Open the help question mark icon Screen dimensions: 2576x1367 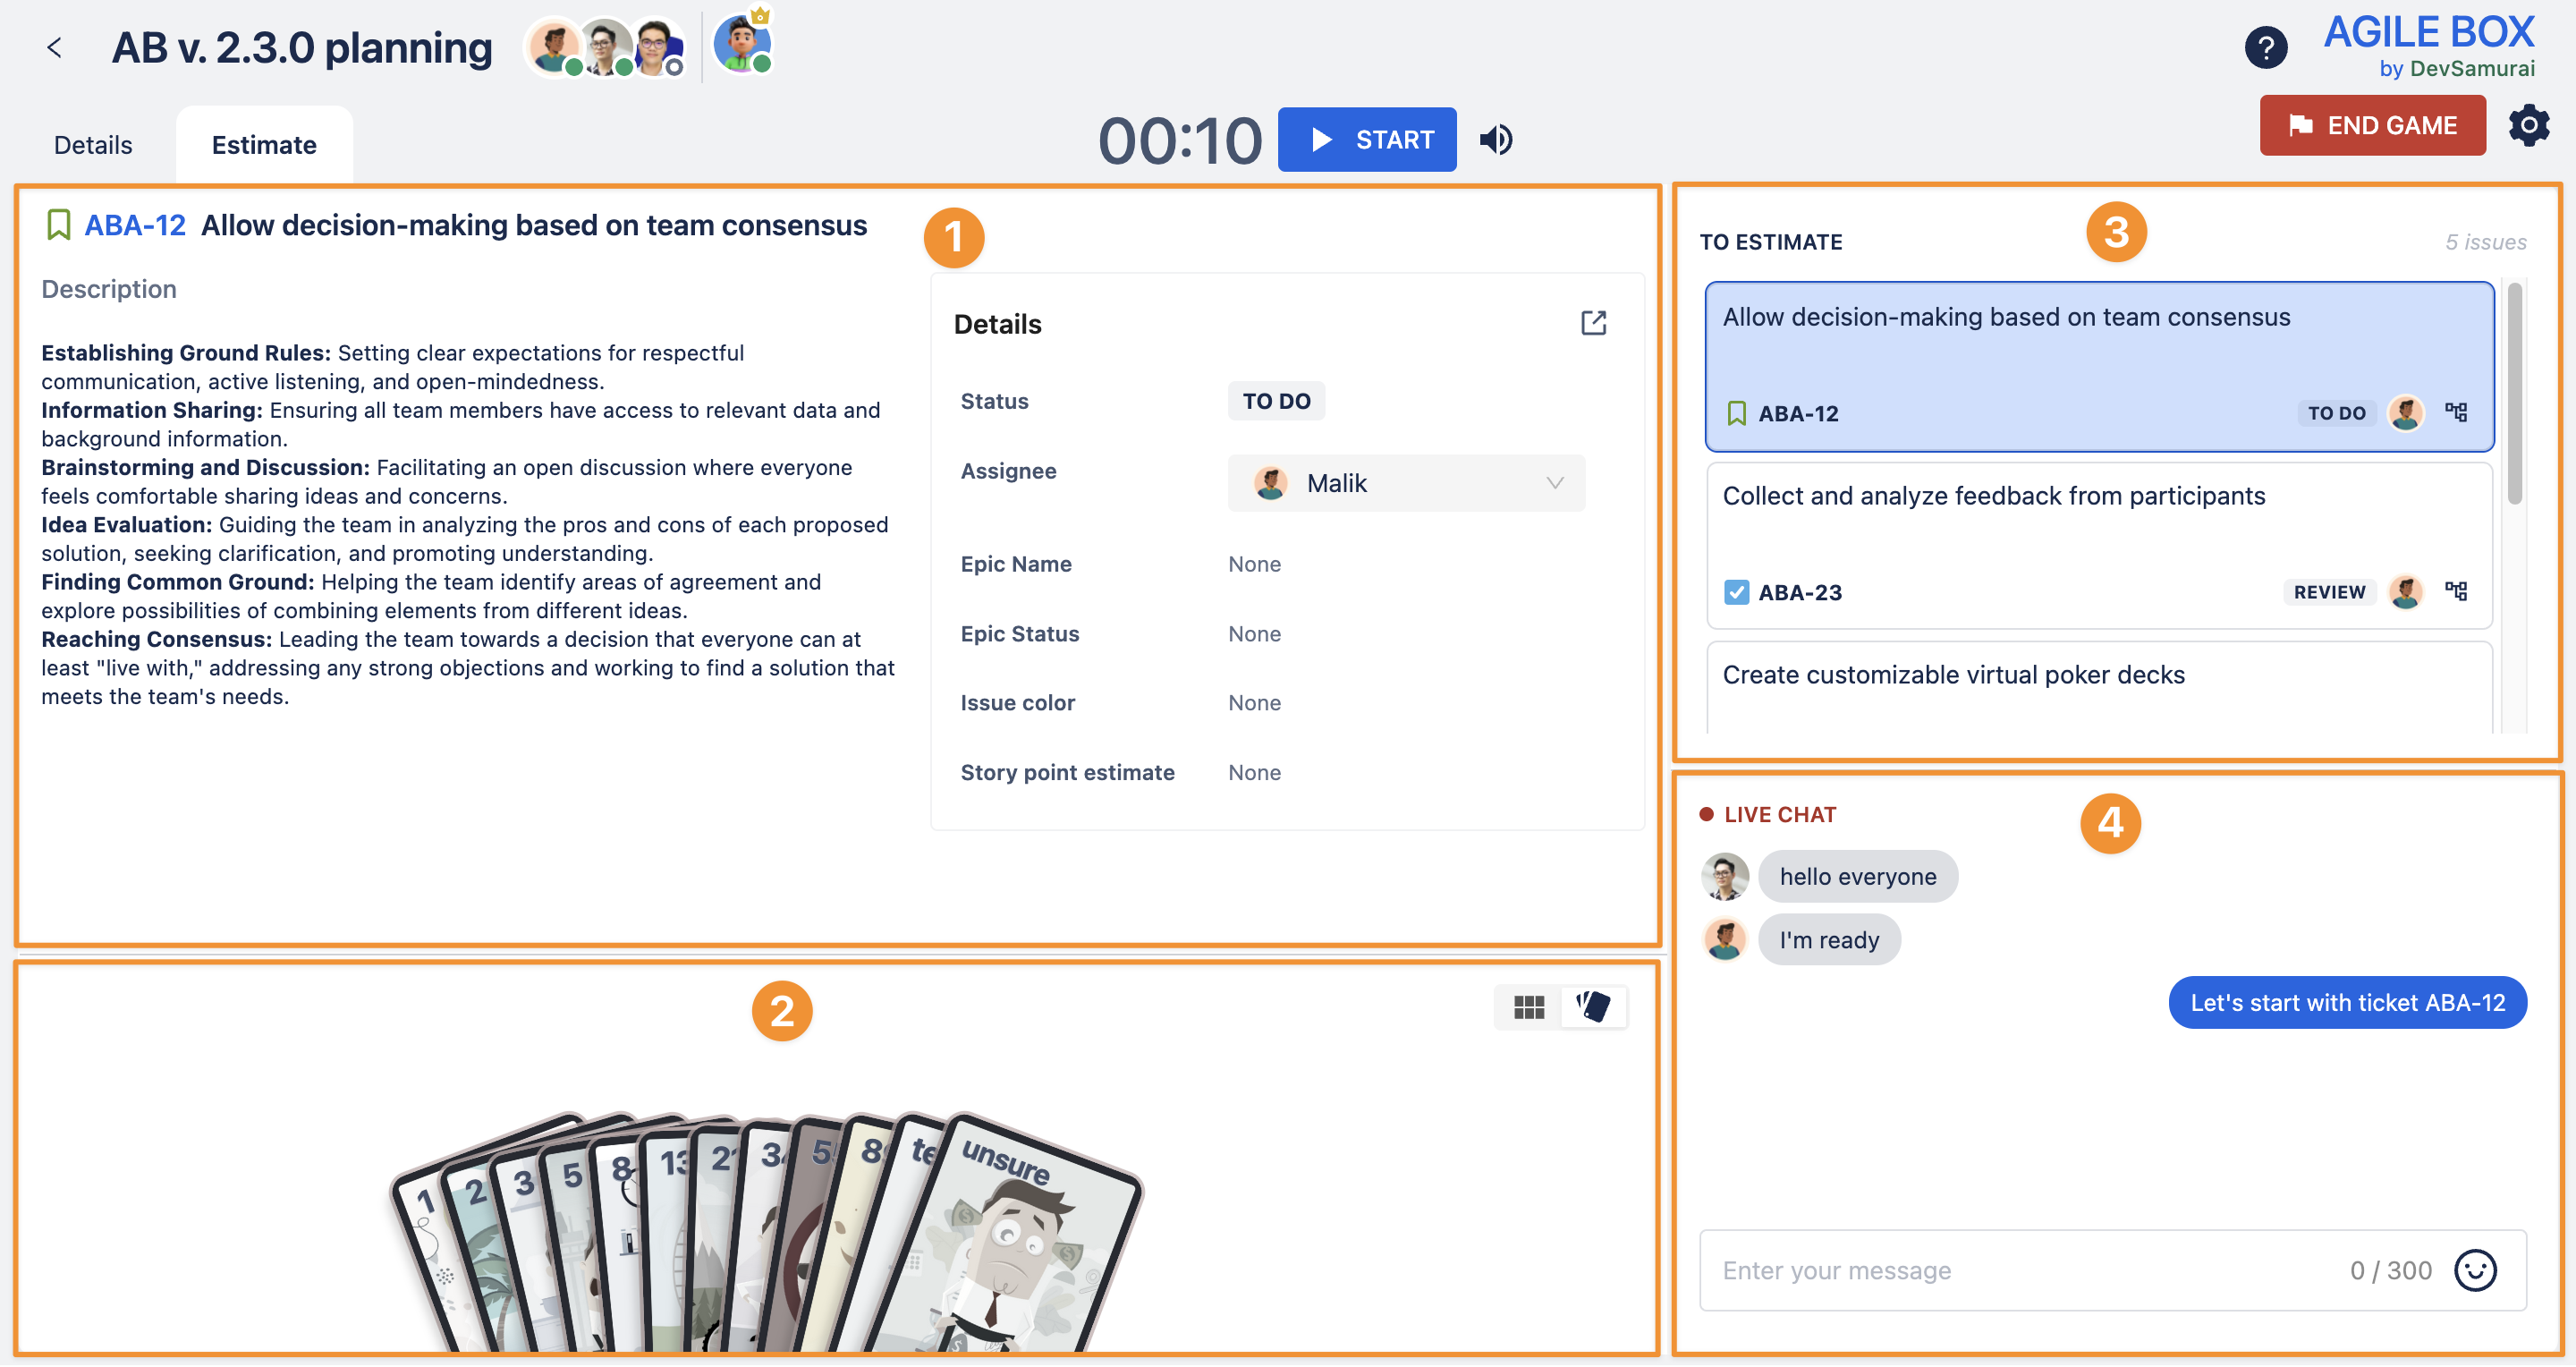(2265, 47)
